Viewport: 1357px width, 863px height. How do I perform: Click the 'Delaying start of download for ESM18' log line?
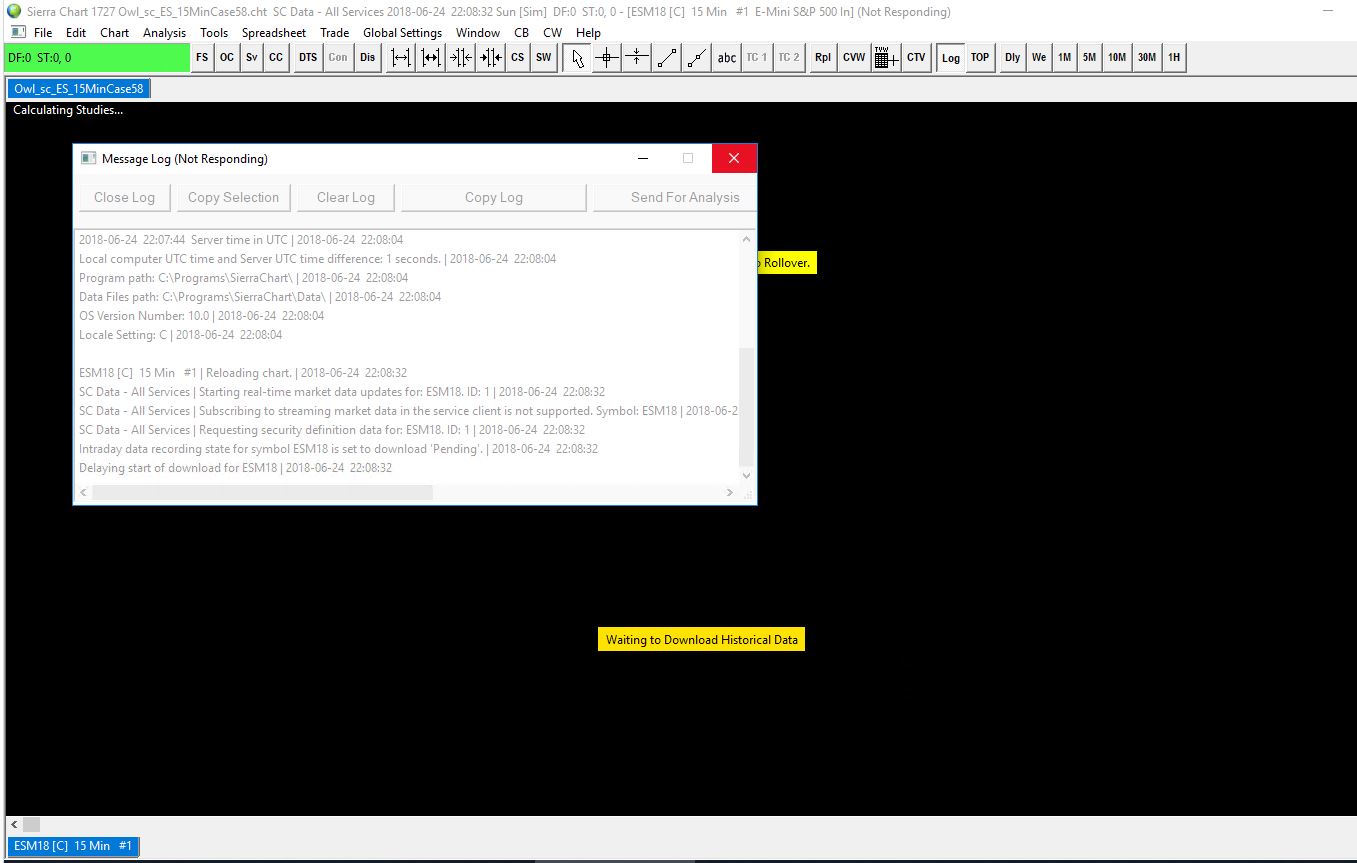click(x=235, y=468)
